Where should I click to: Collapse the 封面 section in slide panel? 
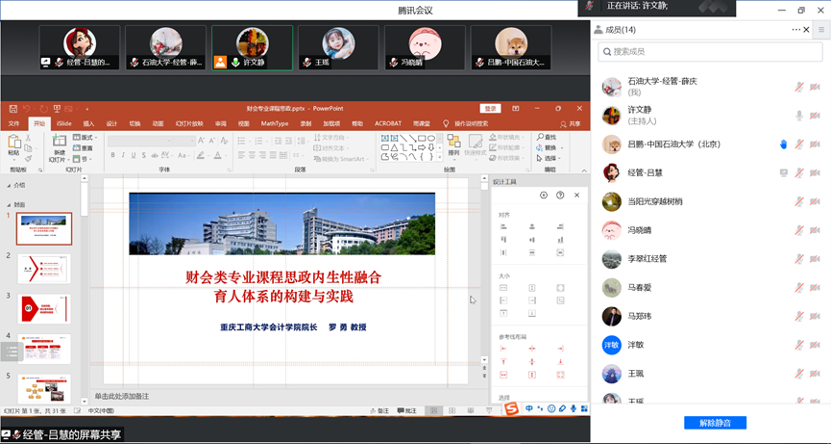10,204
